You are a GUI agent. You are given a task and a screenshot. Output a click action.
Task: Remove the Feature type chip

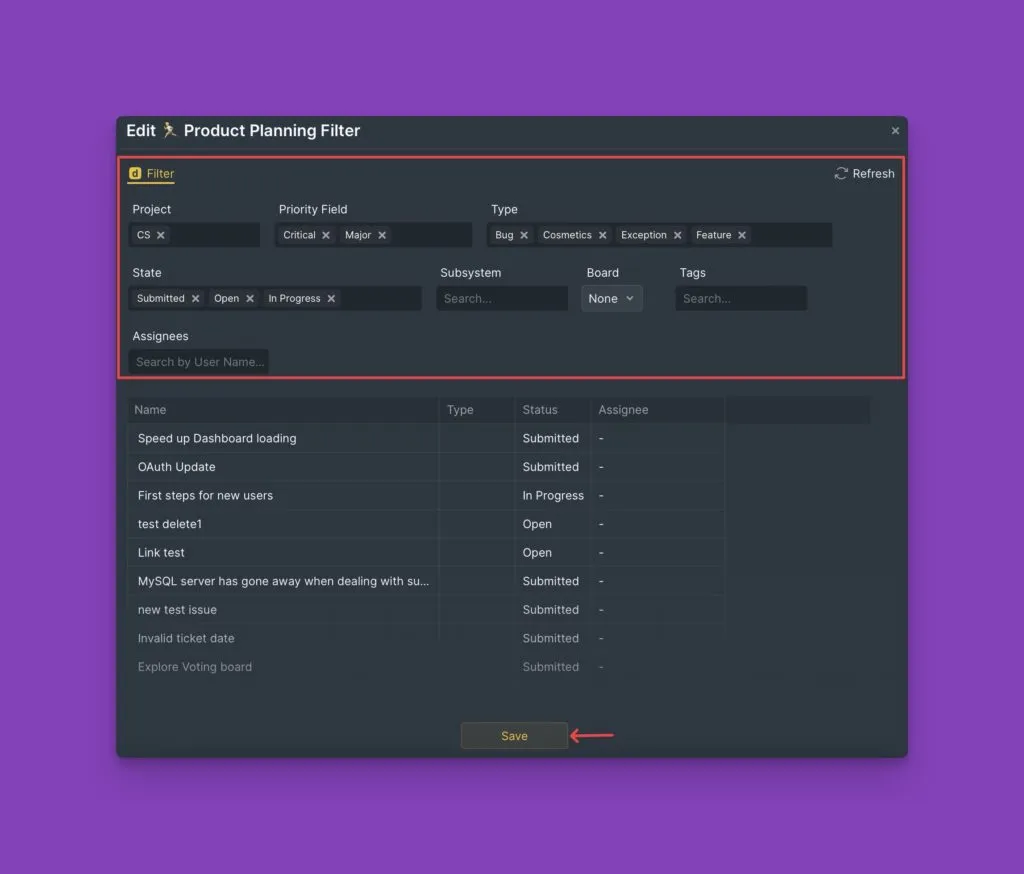point(744,234)
